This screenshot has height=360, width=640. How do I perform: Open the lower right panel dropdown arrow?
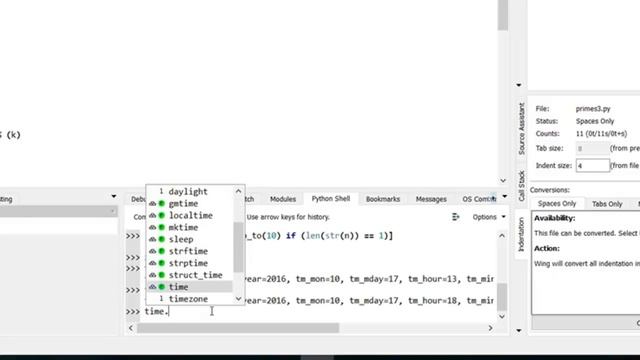click(x=519, y=330)
